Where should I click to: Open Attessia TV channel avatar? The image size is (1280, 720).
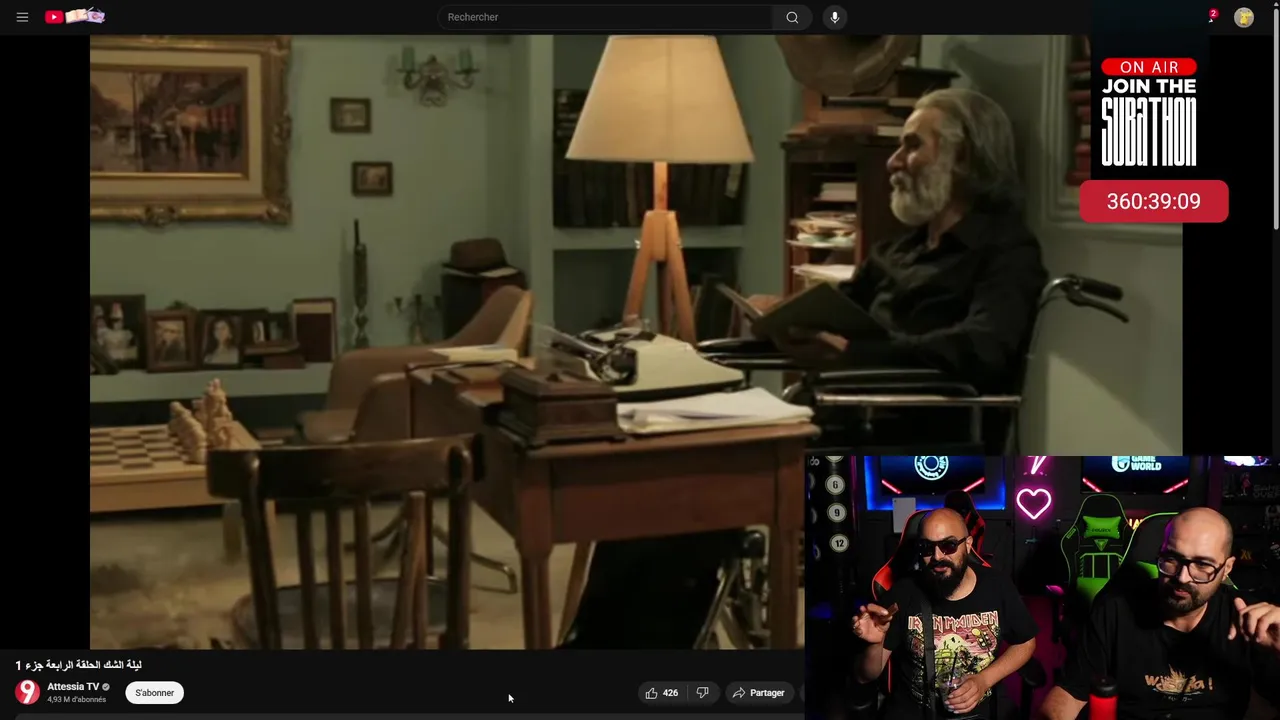[28, 692]
